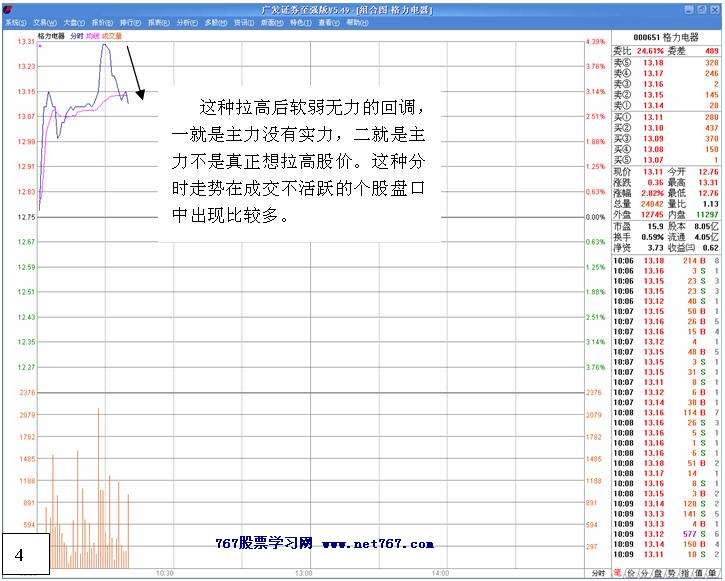Click the 股本 8.05亿 value

pyautogui.click(x=707, y=226)
